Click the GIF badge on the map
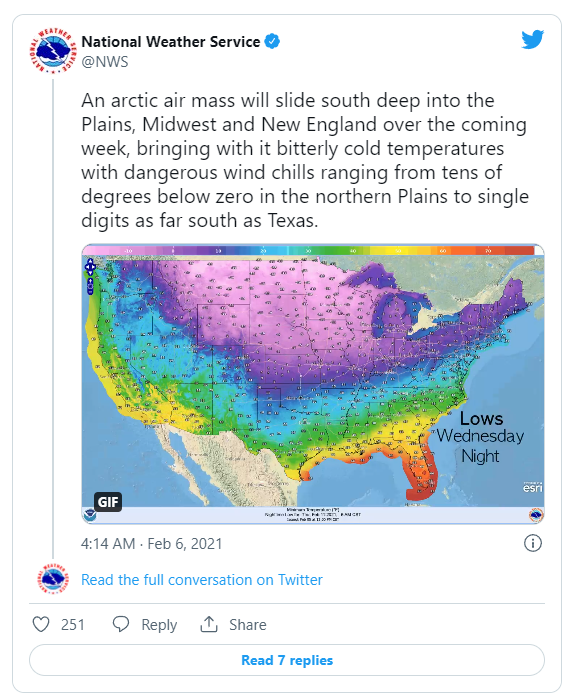The image size is (573, 698). 108,502
